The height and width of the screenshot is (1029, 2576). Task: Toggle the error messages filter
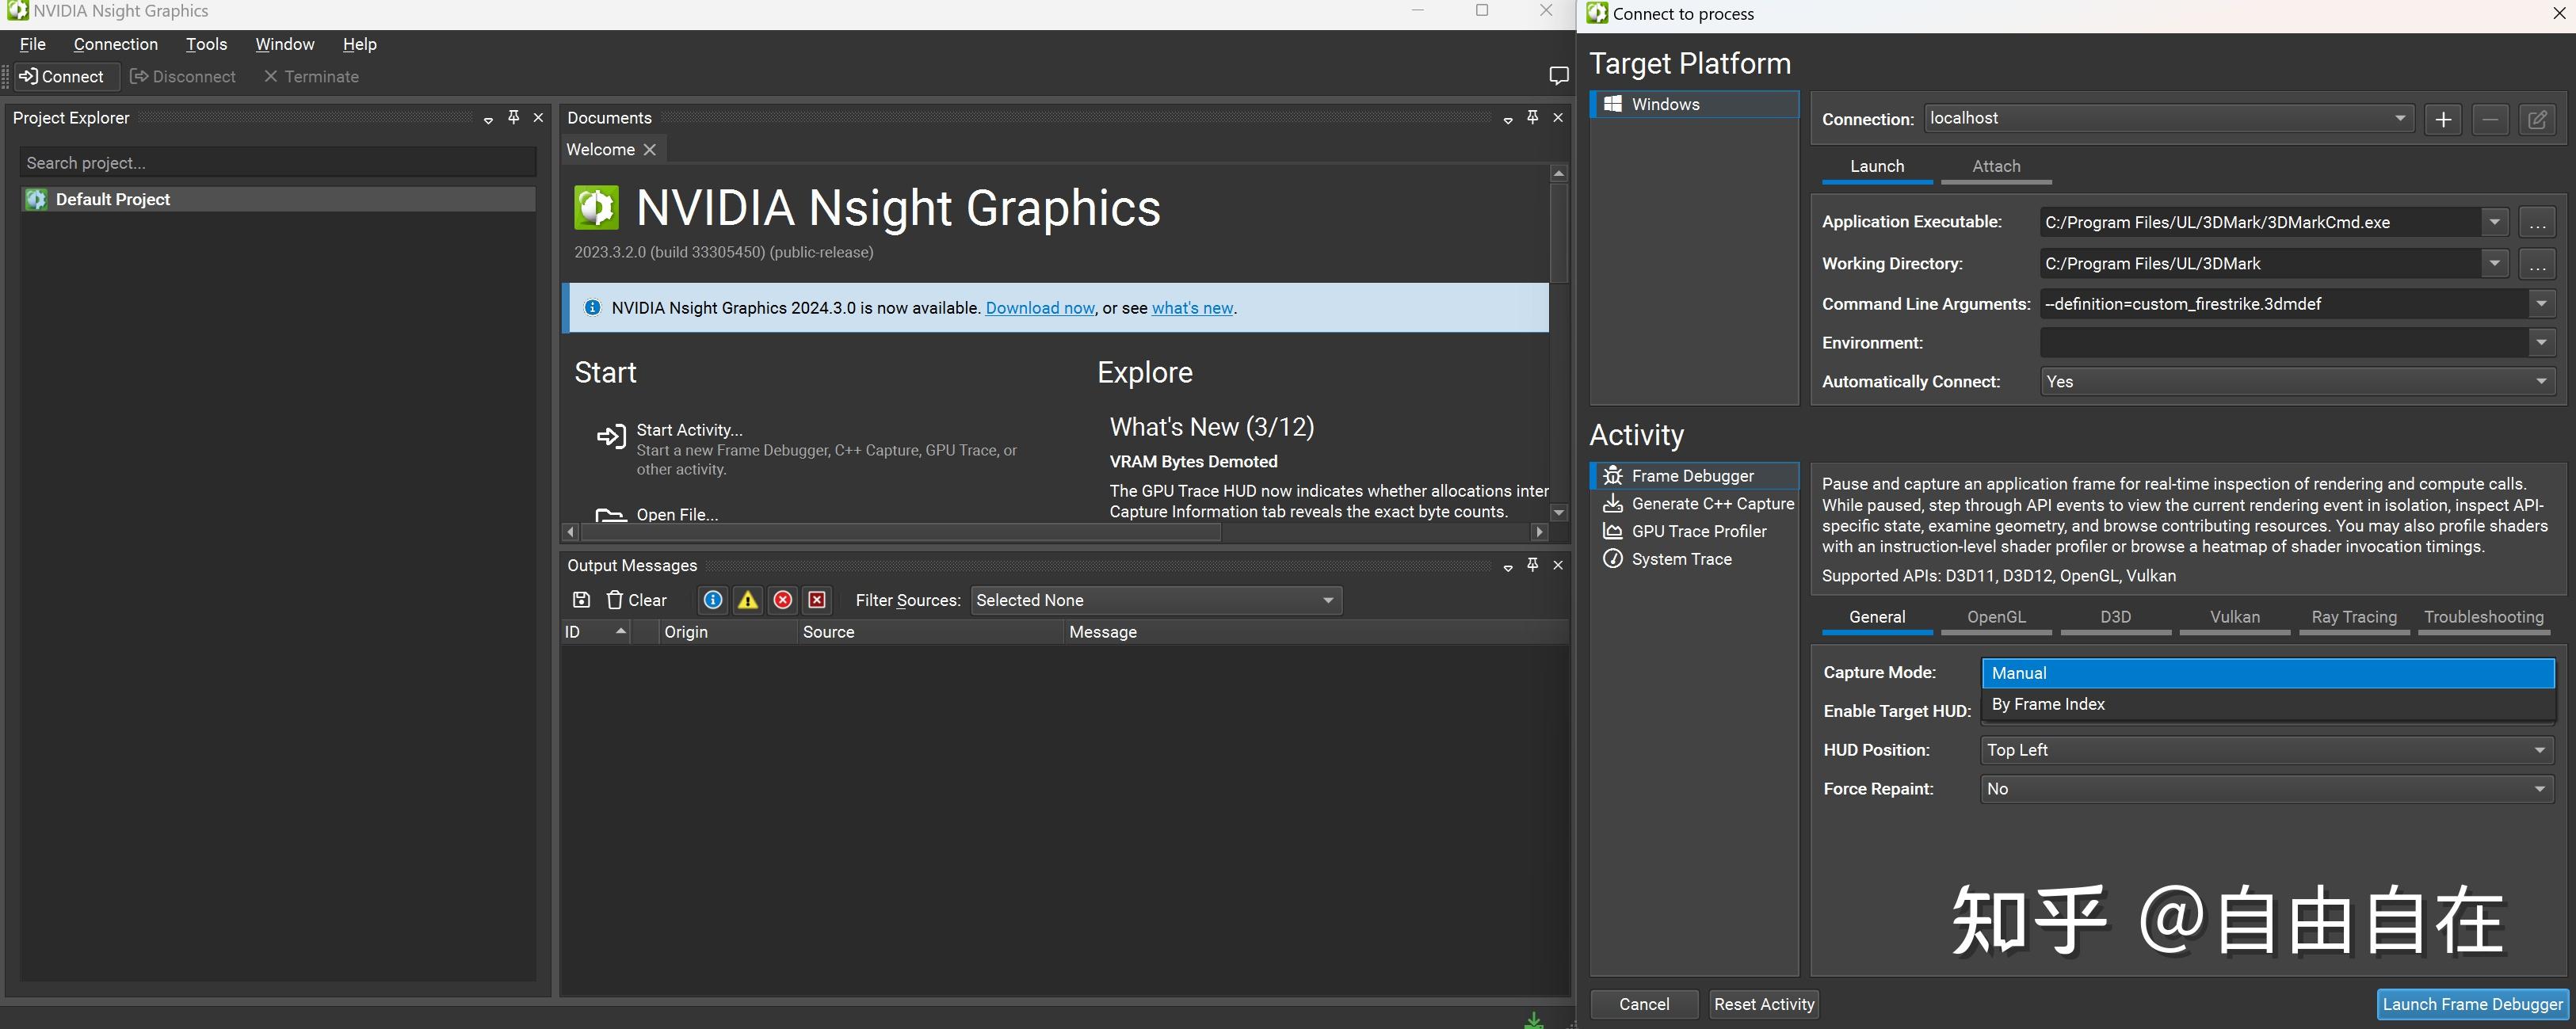click(782, 600)
